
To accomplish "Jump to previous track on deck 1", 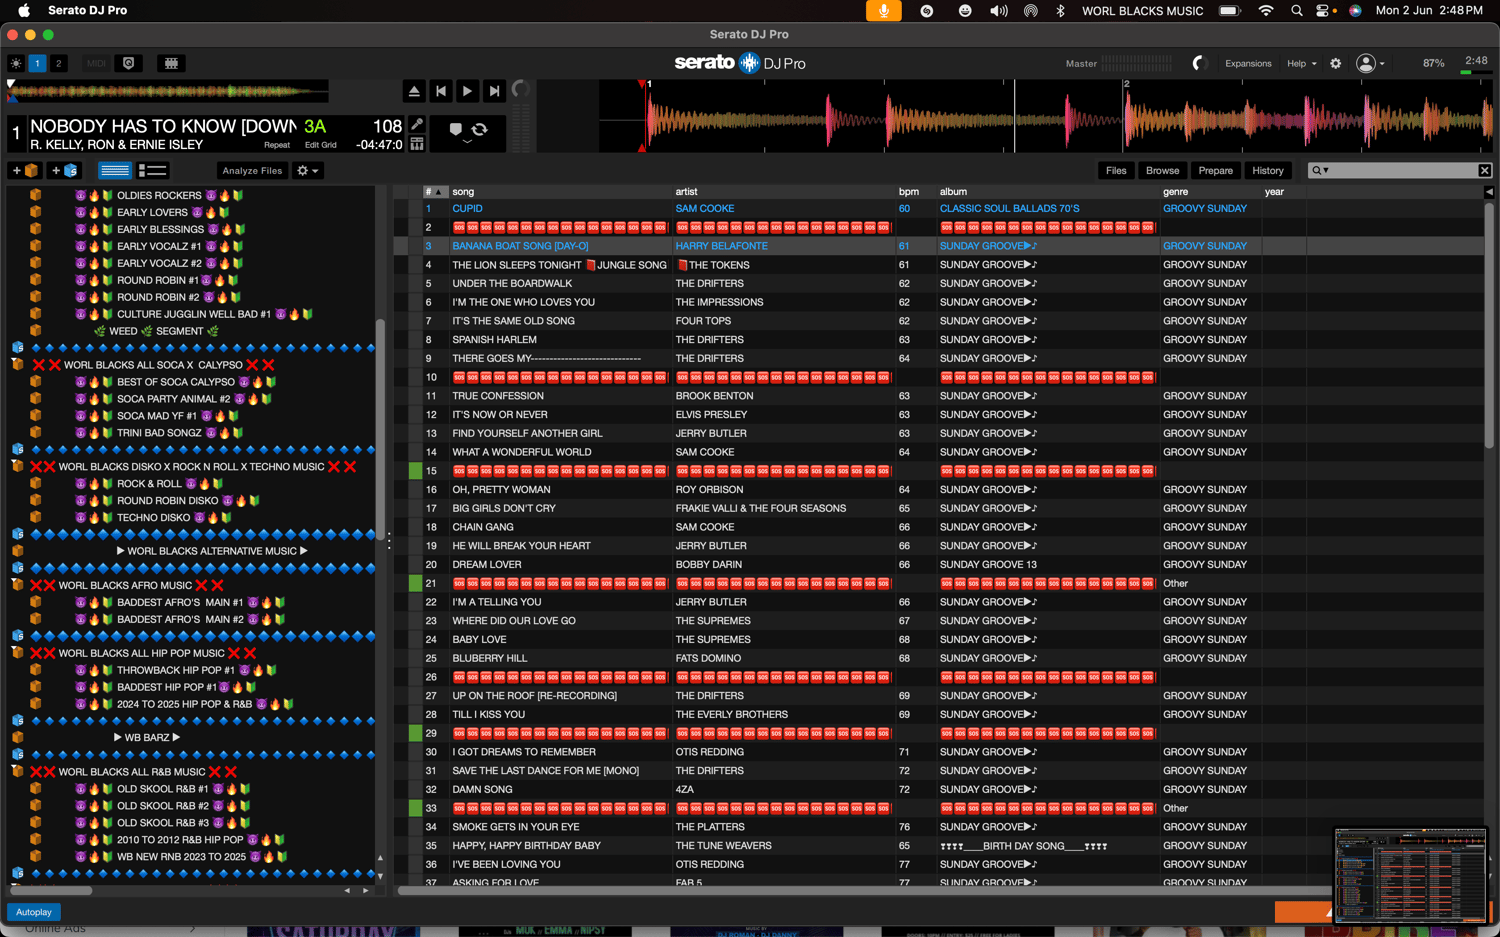I will pos(441,91).
